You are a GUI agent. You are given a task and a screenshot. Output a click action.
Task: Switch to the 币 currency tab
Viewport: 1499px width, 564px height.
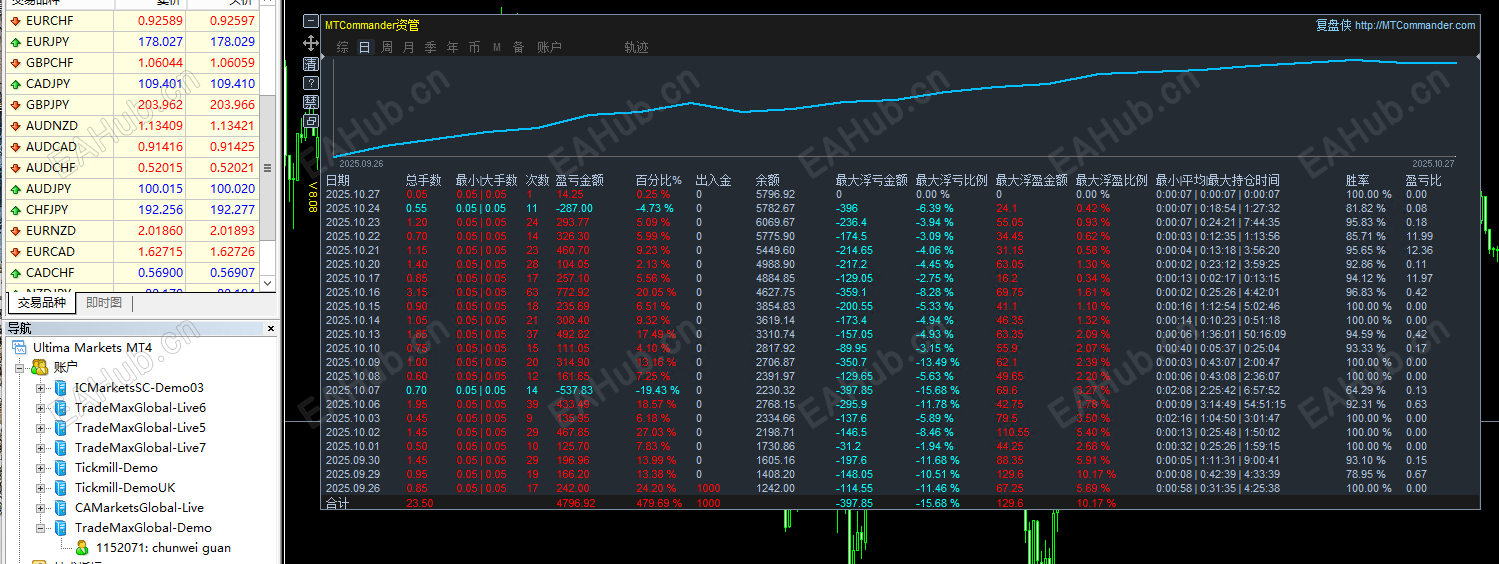click(475, 47)
